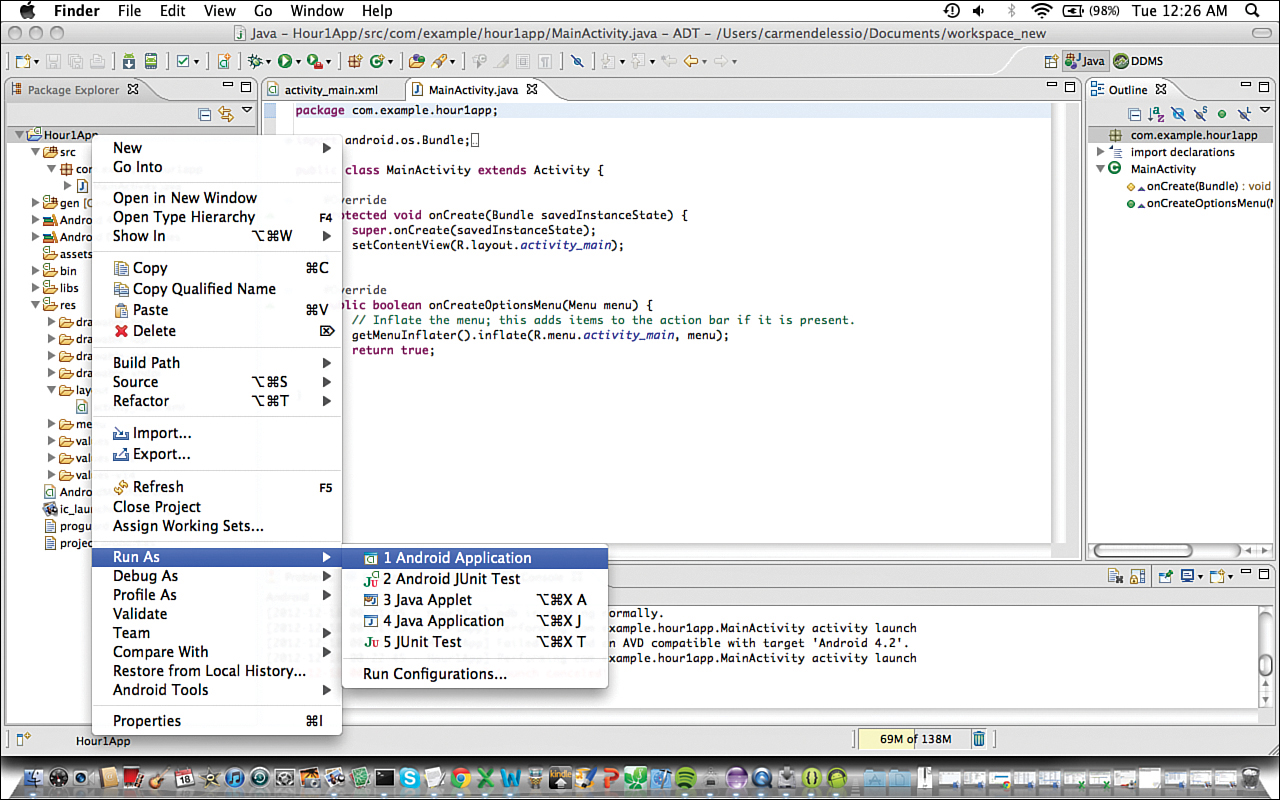Click the Back navigation arrow in the toolbar
This screenshot has height=800, width=1280.
point(690,61)
